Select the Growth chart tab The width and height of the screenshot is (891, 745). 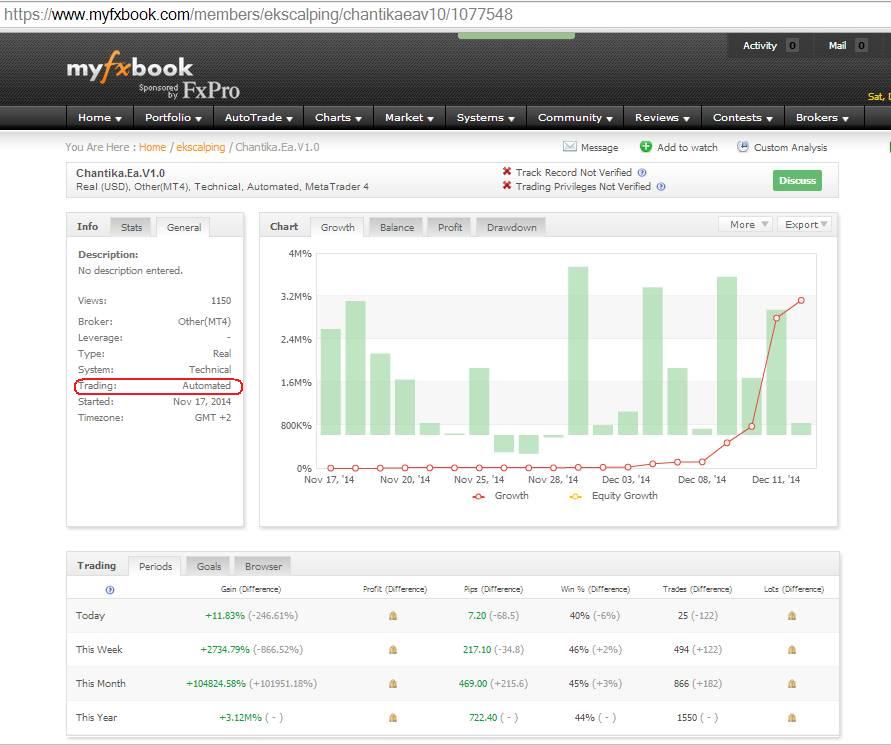(338, 227)
